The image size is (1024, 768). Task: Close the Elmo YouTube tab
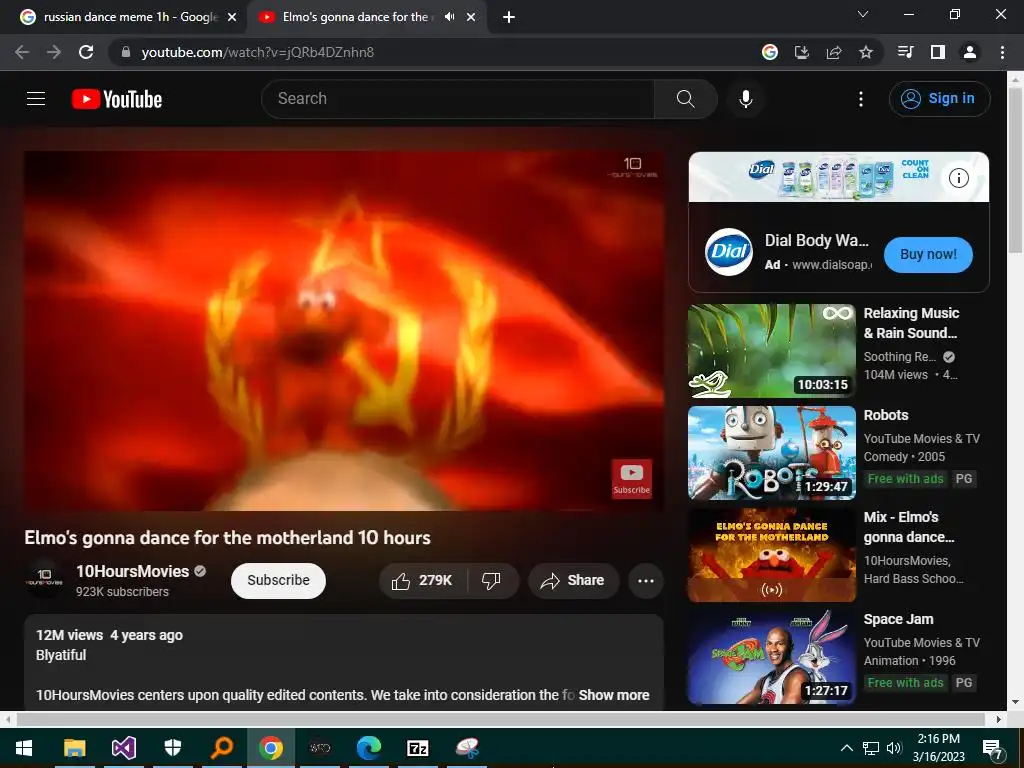click(x=471, y=18)
